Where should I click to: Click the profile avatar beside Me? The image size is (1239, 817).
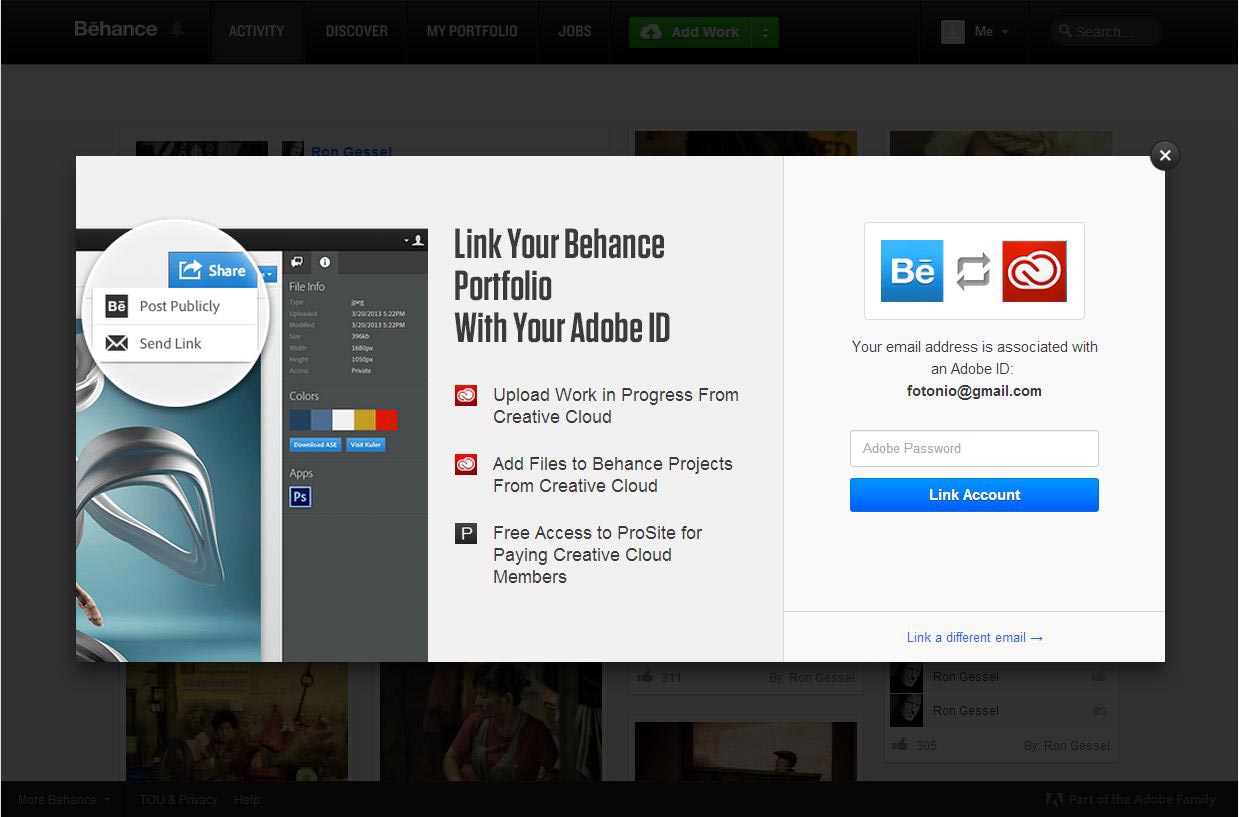click(952, 32)
